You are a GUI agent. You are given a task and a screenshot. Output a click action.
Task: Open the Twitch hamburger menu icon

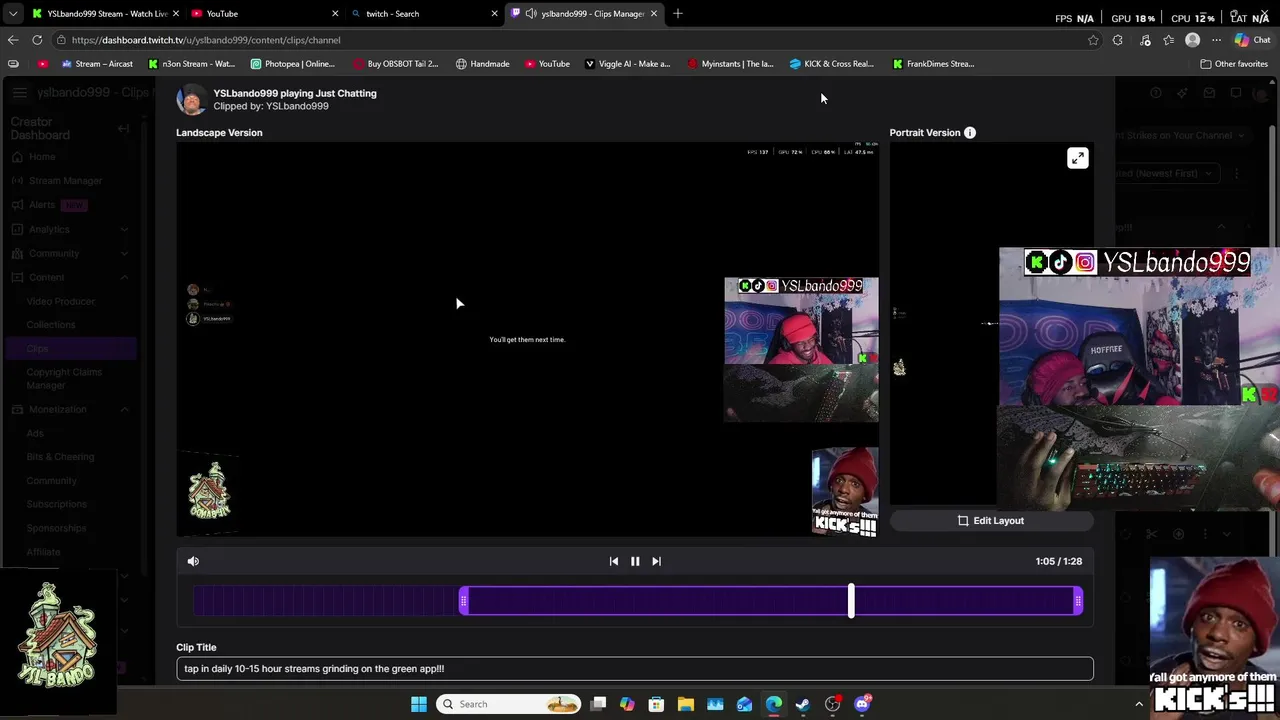[19, 93]
